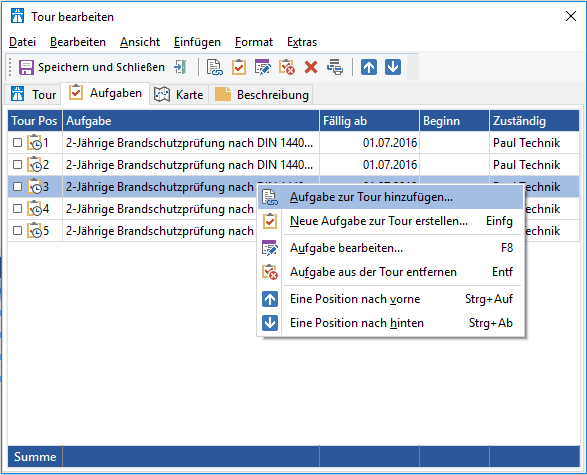Click Paul Technik in row 2
This screenshot has height=475, width=587.
click(x=526, y=165)
